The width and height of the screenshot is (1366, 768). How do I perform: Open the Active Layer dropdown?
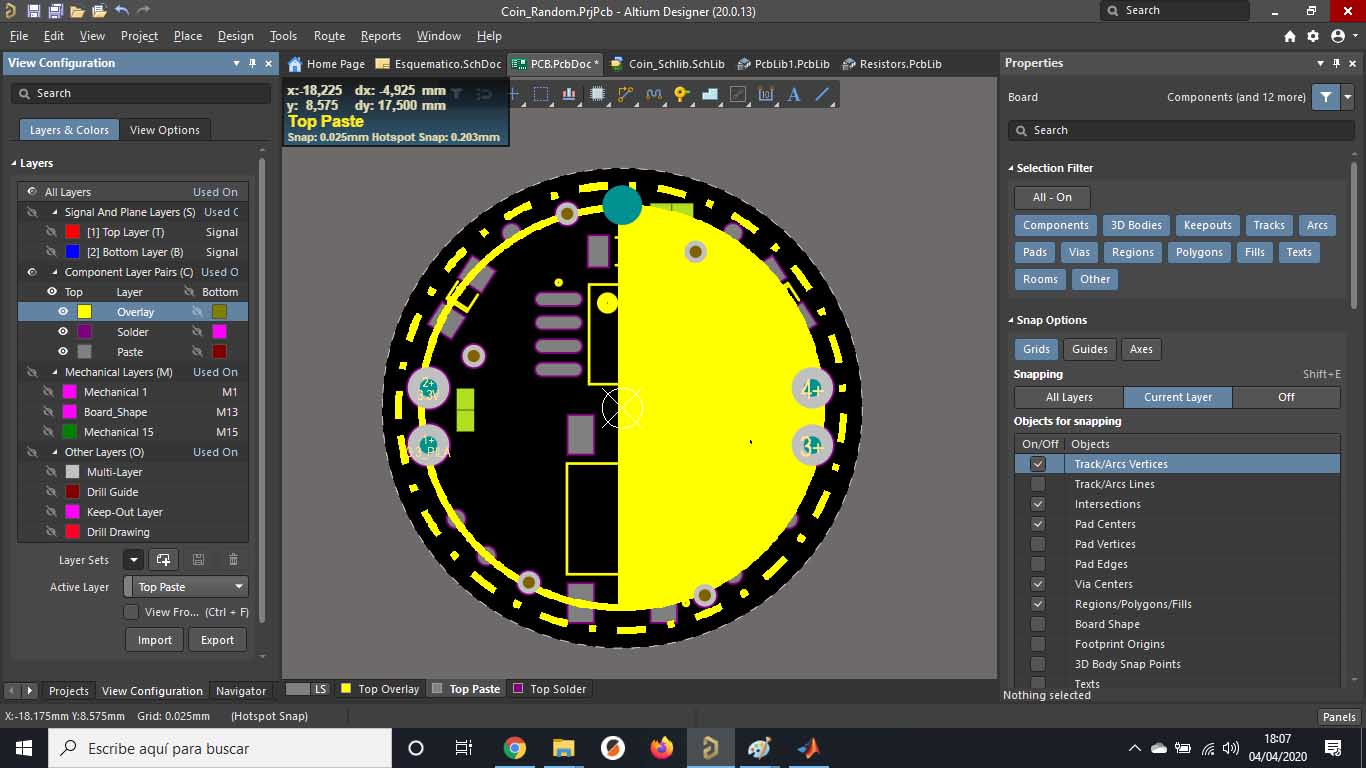pyautogui.click(x=186, y=587)
